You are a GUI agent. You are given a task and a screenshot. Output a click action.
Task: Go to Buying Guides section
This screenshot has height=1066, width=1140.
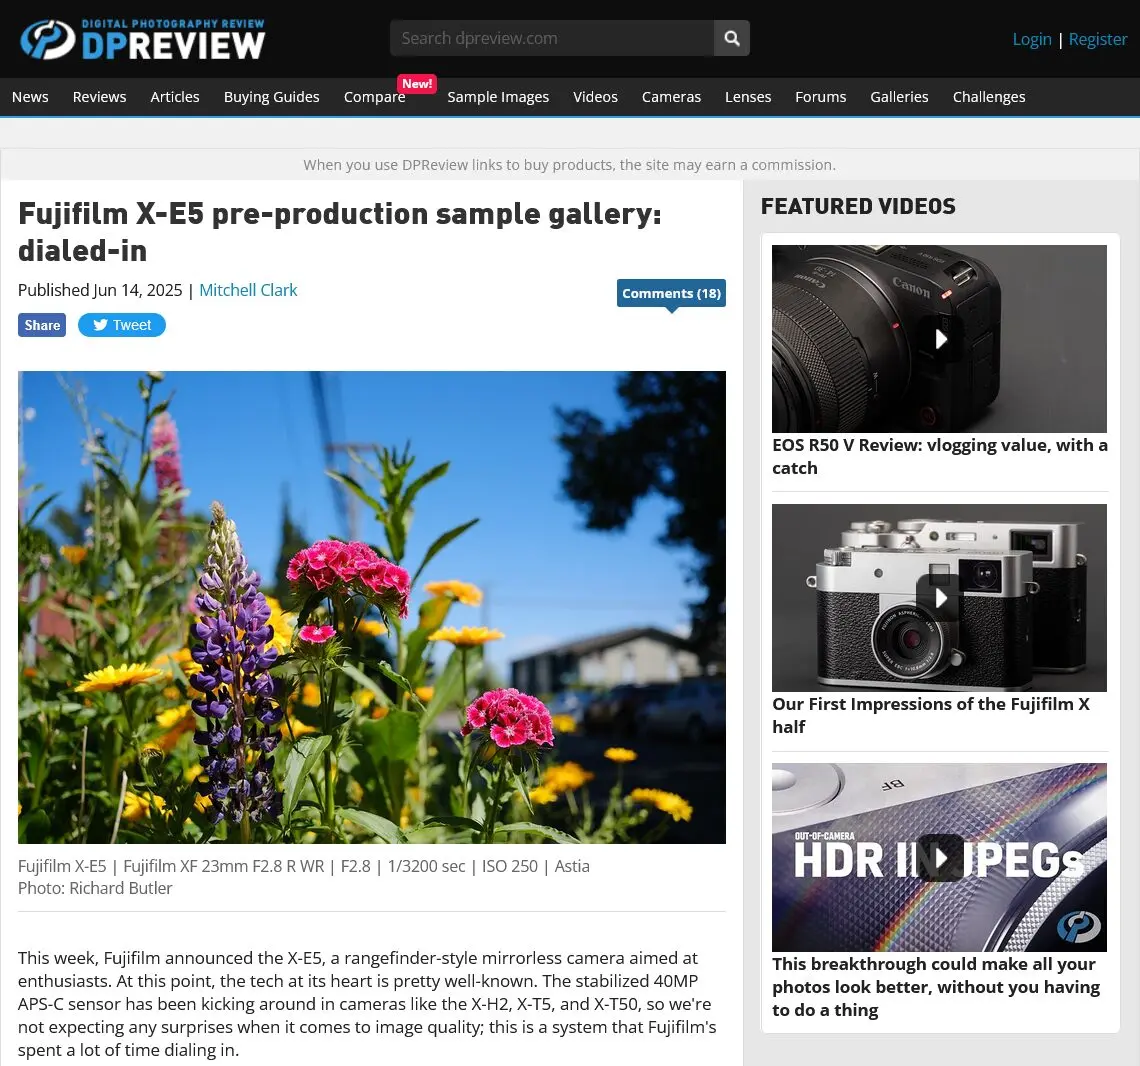pos(271,97)
